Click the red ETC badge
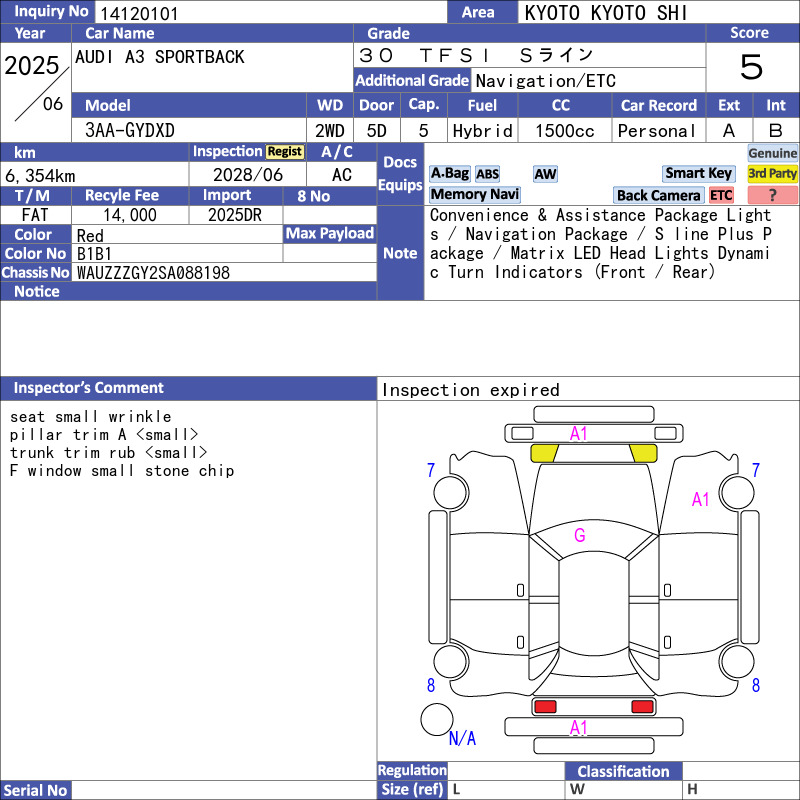The image size is (800, 800). tap(721, 195)
